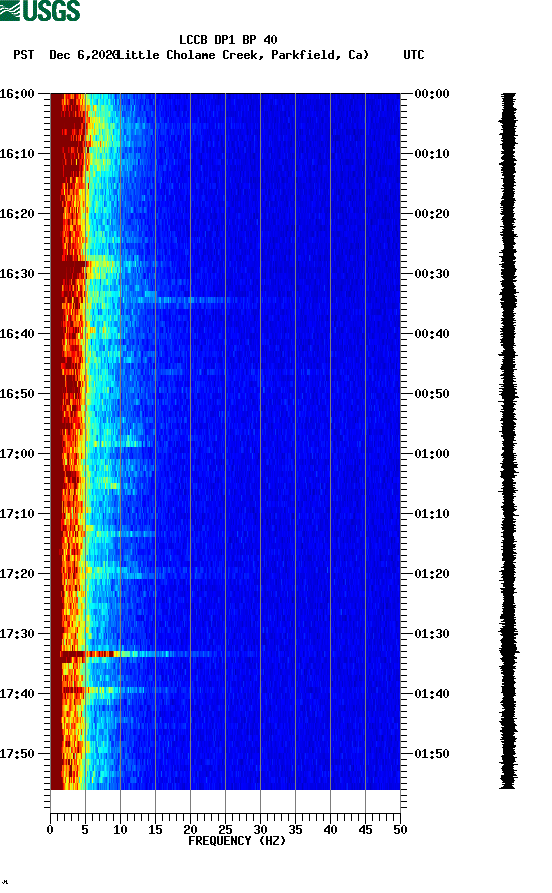Click the 00:50 UTC time label
Image resolution: width=552 pixels, height=893 pixels.
pos(432,394)
